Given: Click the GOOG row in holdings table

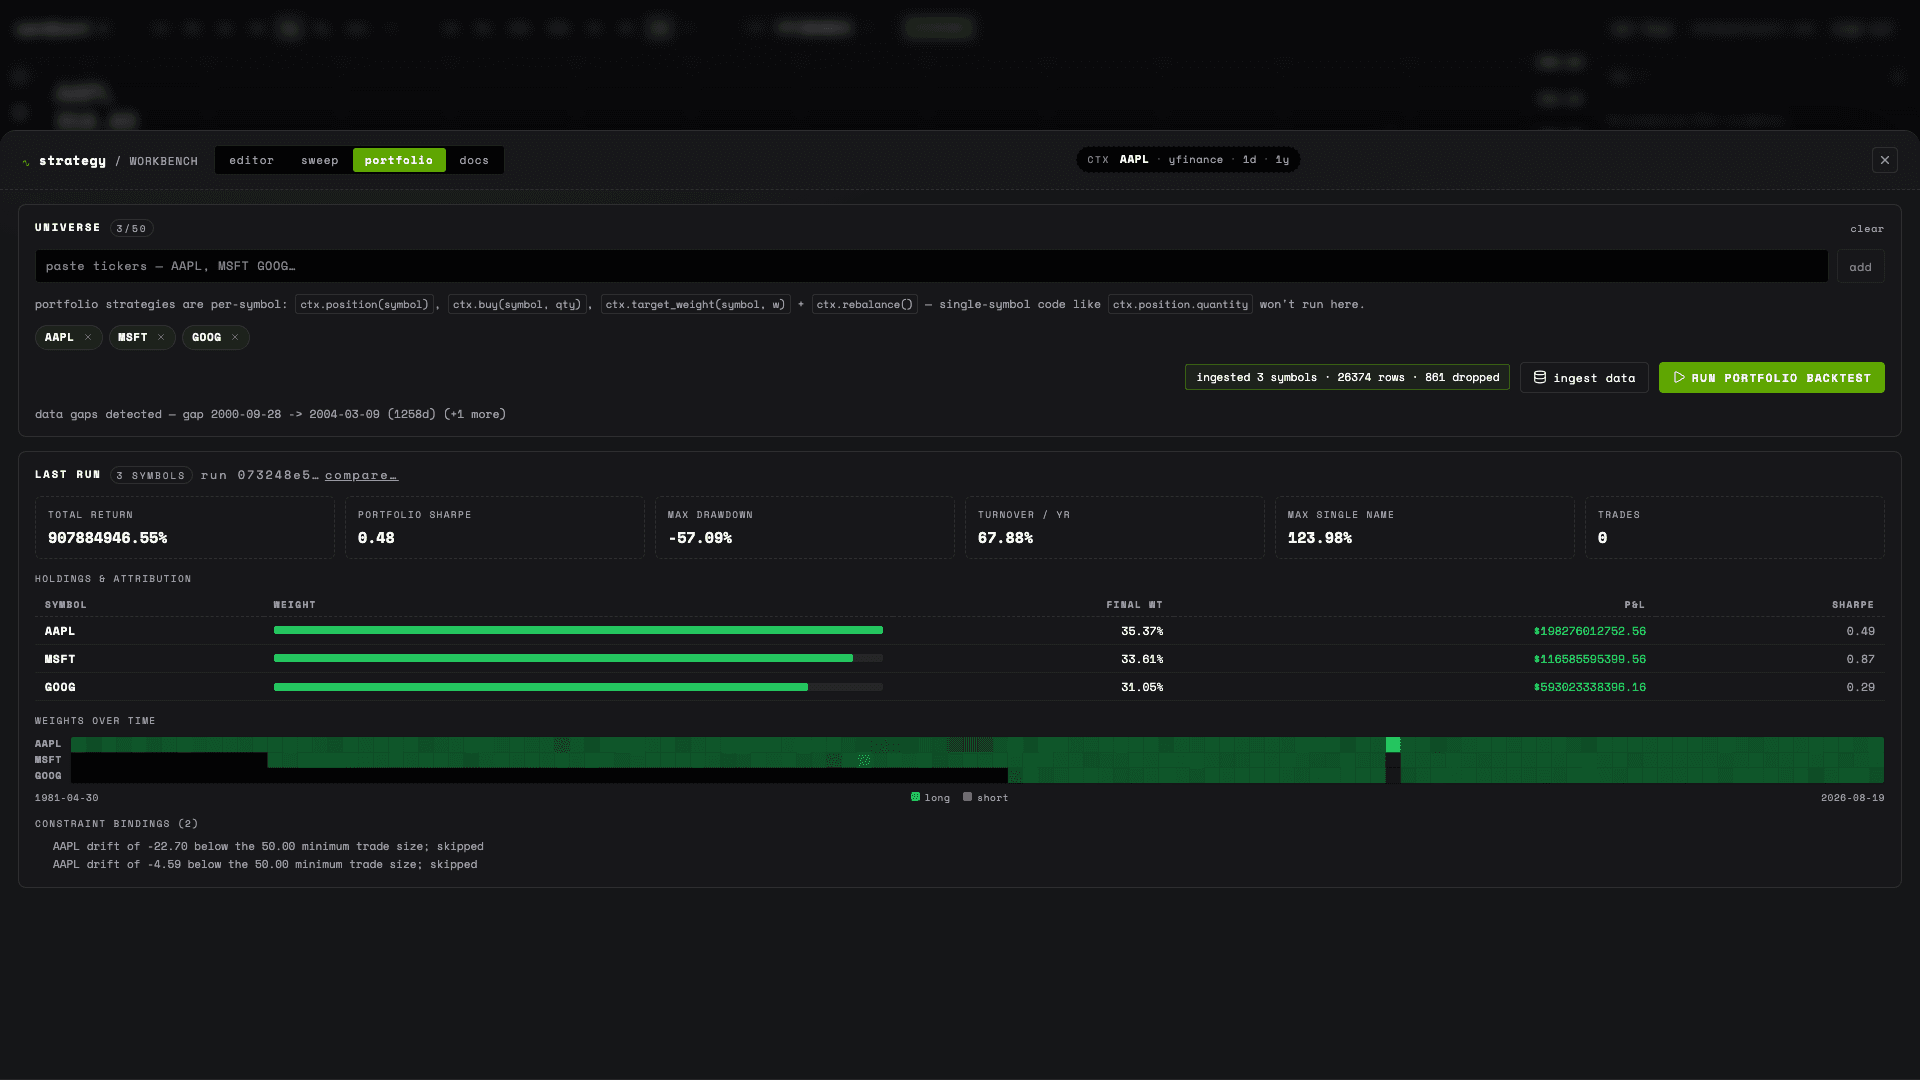Looking at the screenshot, I should pyautogui.click(x=960, y=687).
